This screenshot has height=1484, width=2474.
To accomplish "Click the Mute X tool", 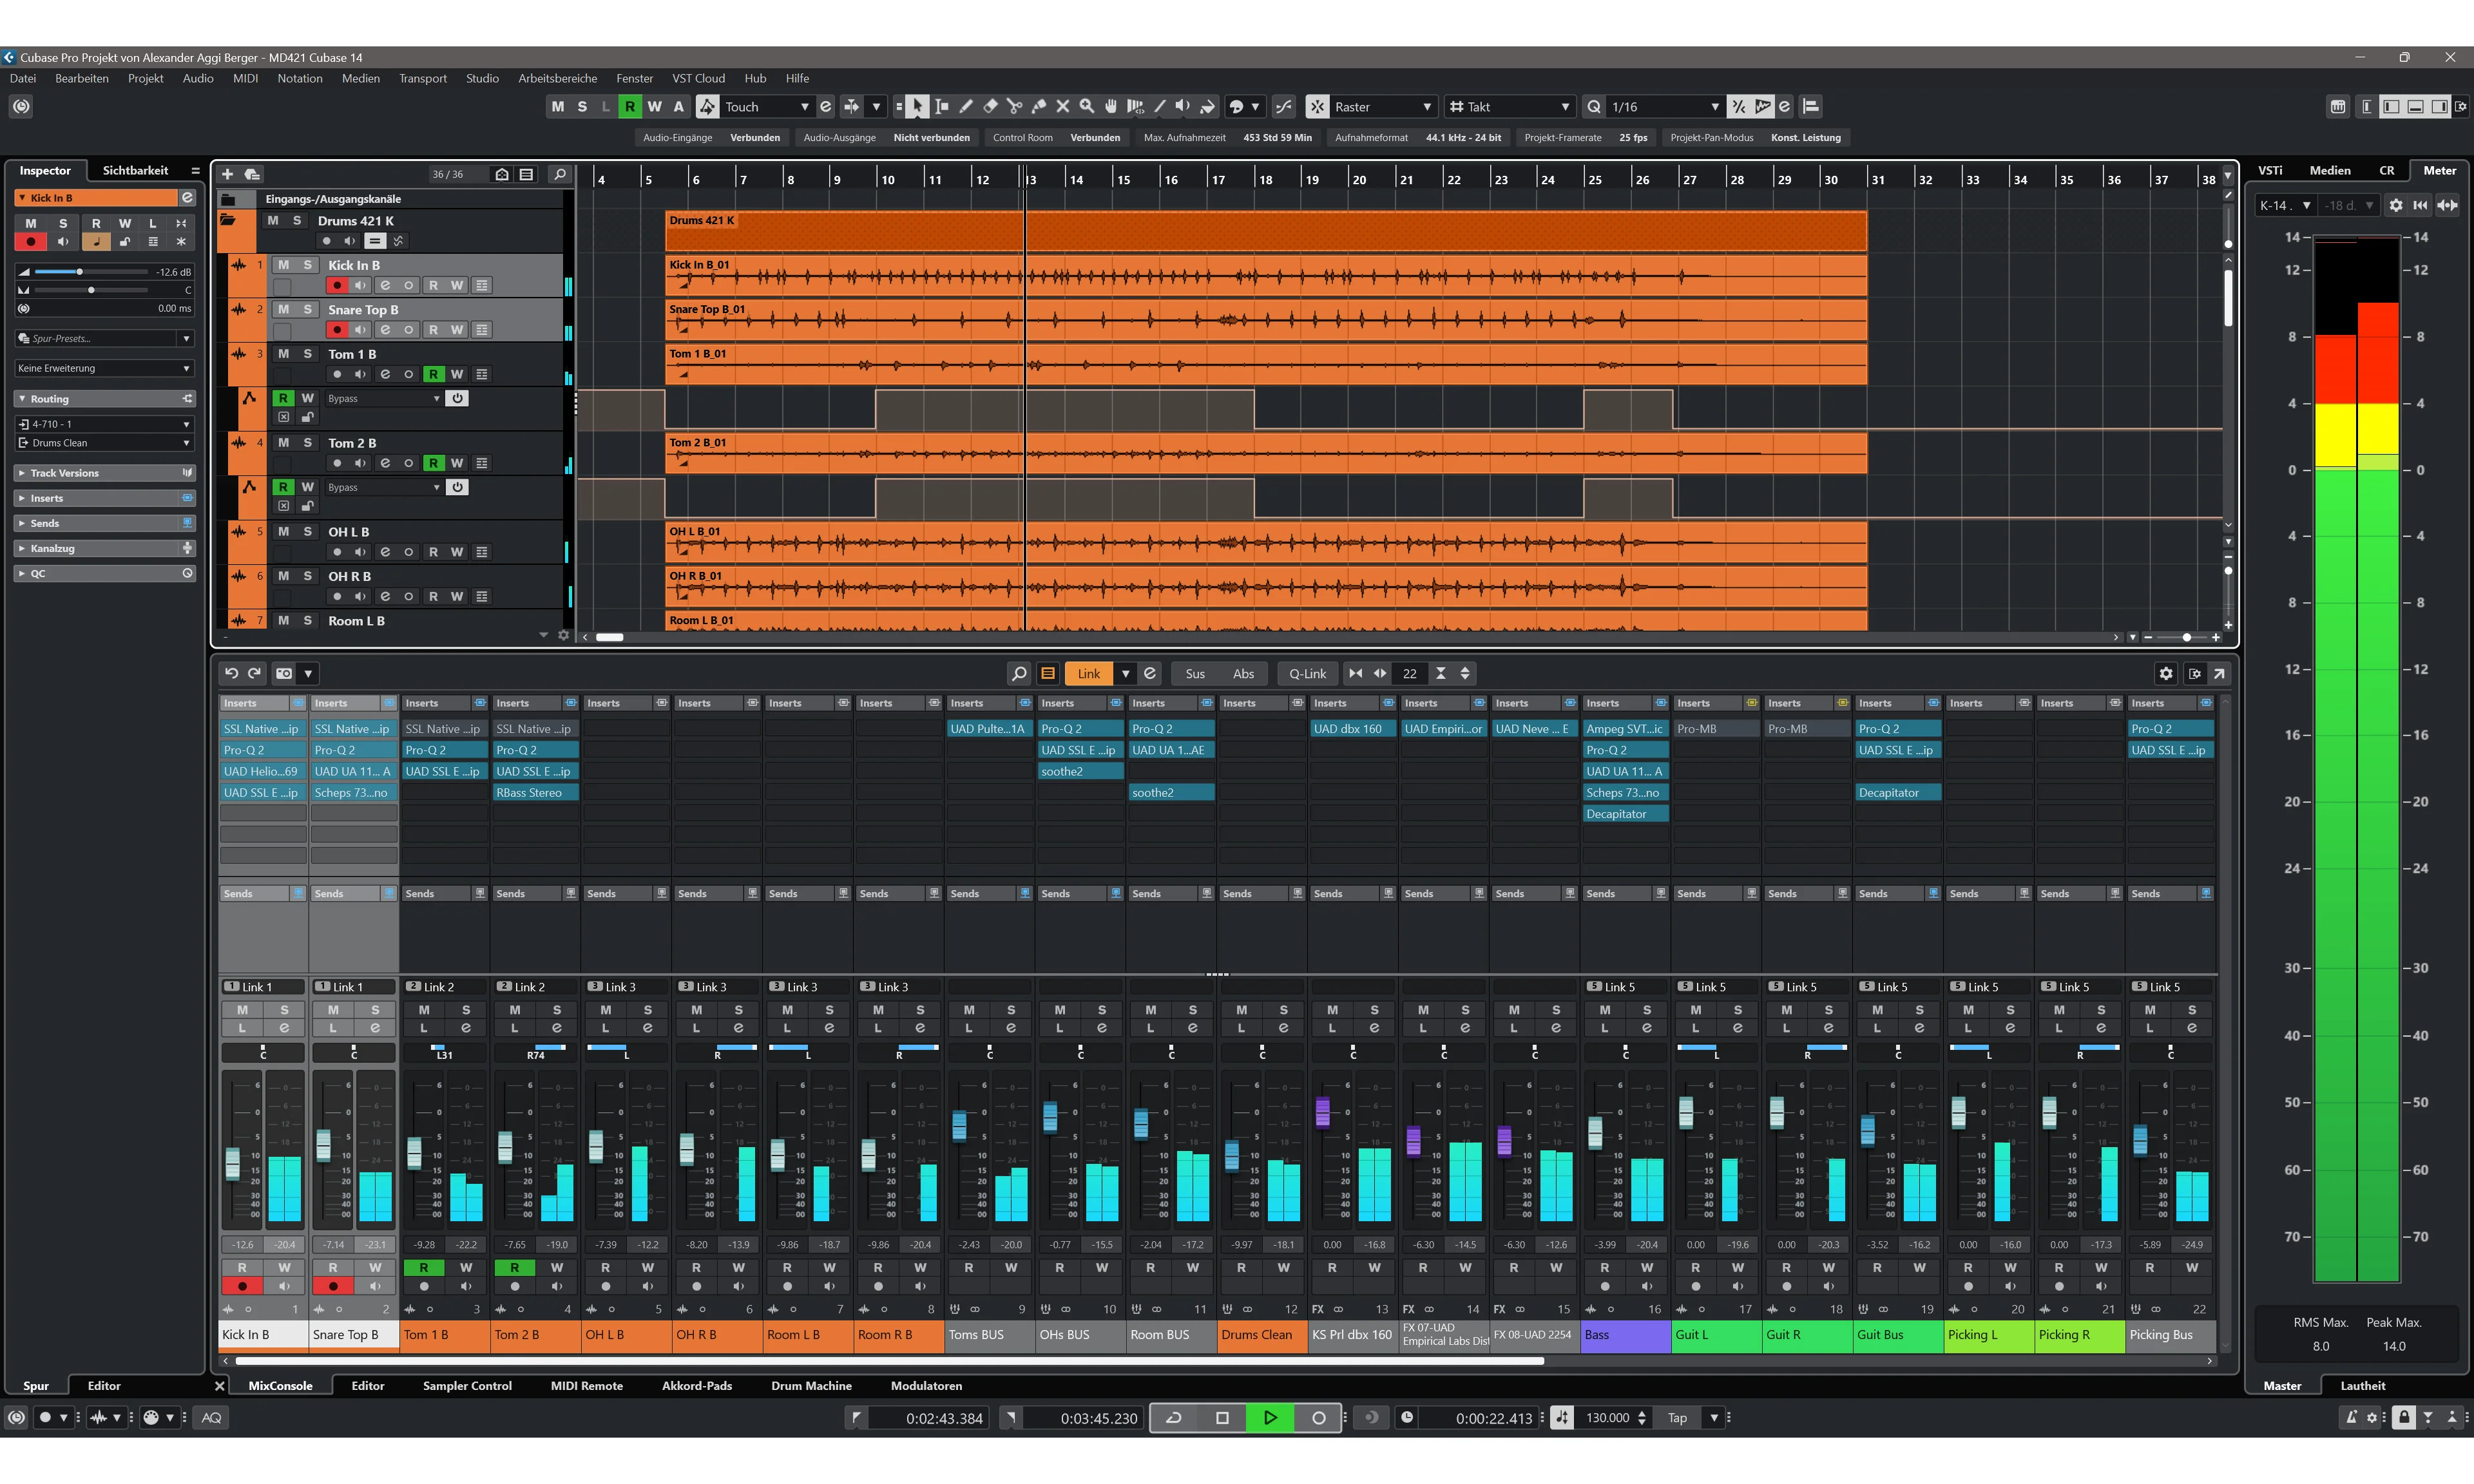I will pyautogui.click(x=1063, y=107).
